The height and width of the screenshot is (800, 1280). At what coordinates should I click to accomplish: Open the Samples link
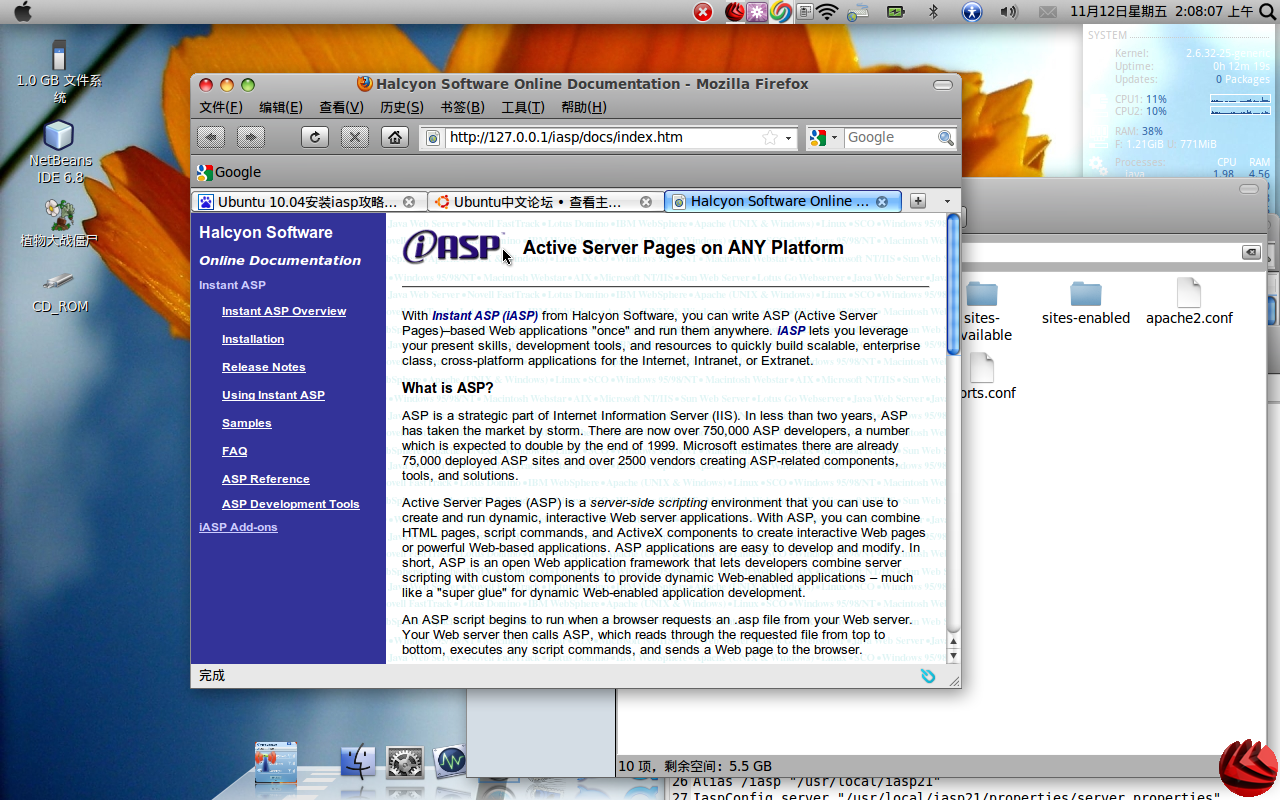tap(247, 423)
